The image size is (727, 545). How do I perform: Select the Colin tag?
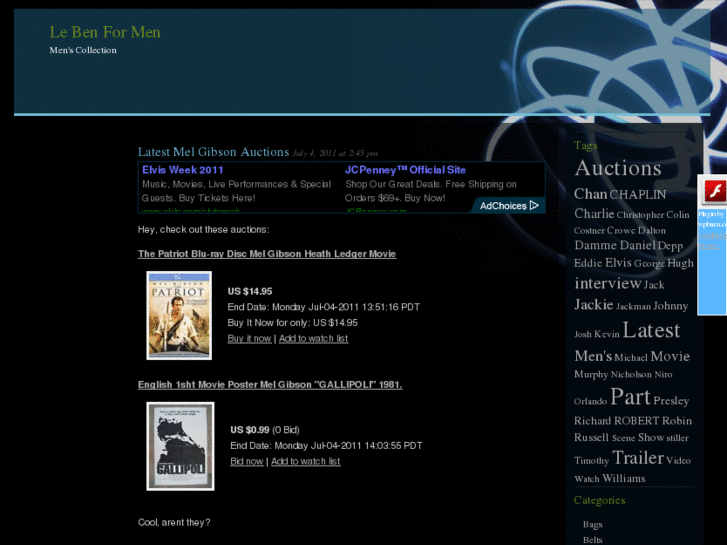[x=678, y=215]
